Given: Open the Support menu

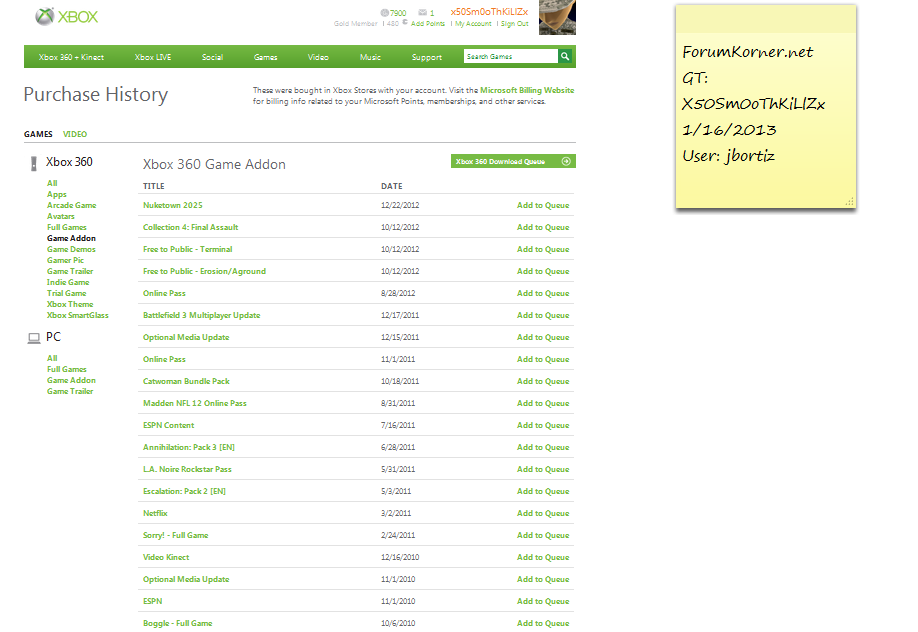Looking at the screenshot, I should 426,57.
